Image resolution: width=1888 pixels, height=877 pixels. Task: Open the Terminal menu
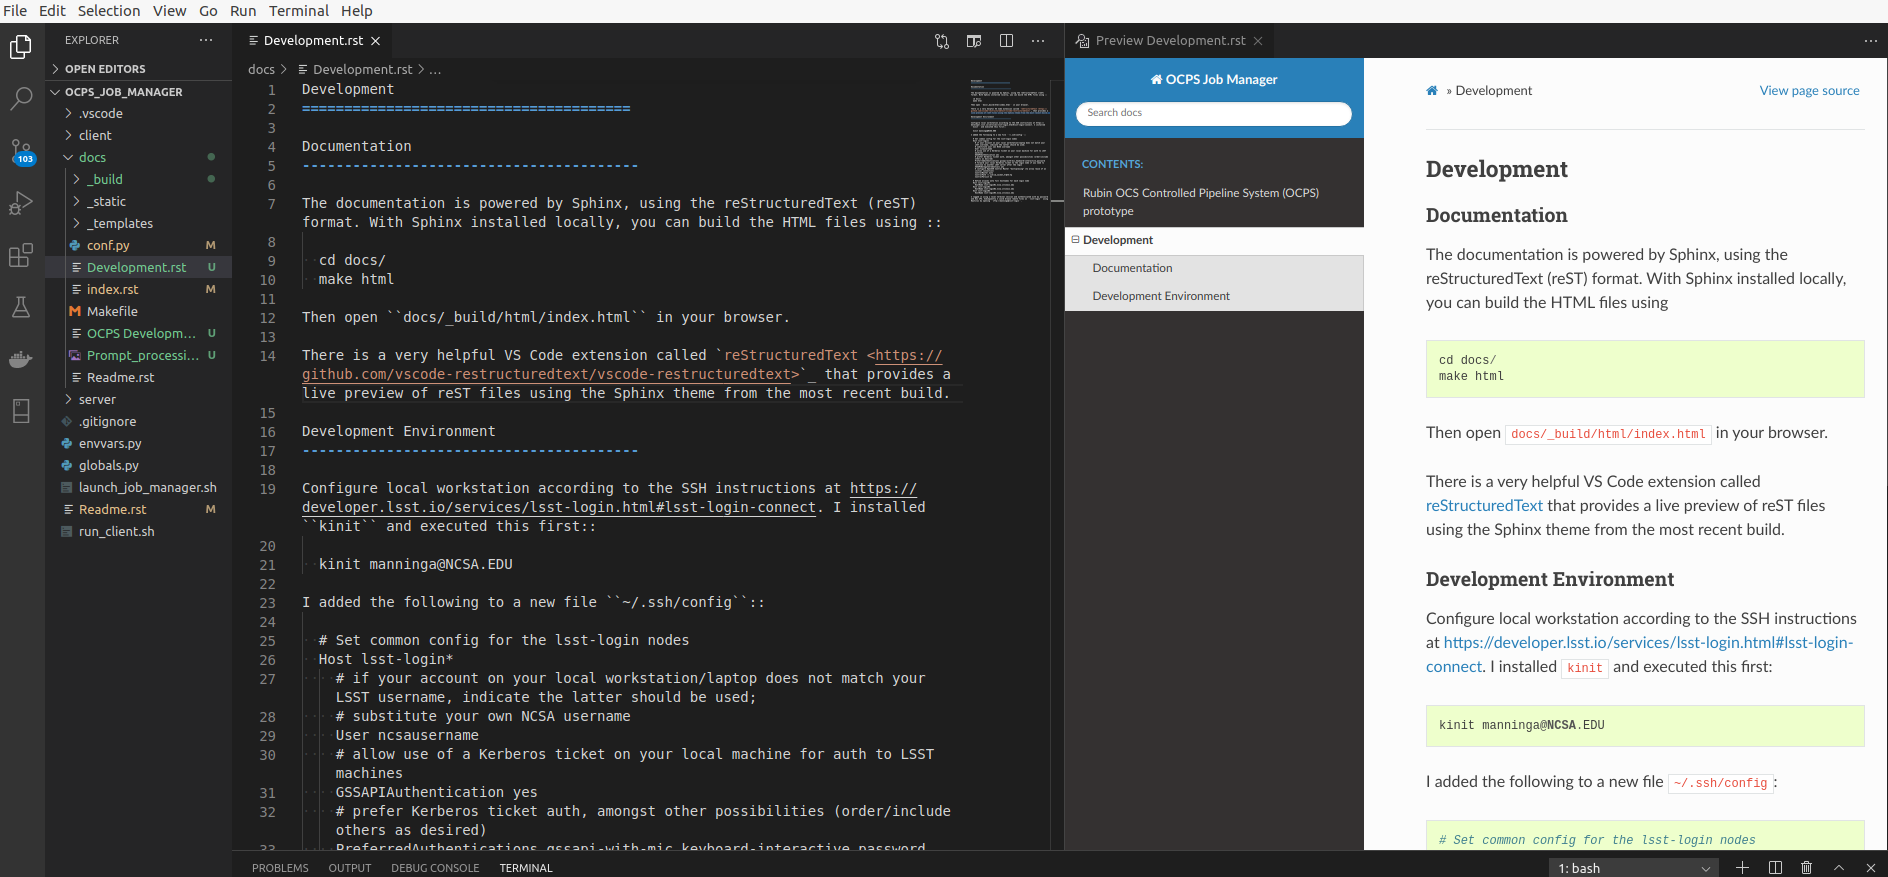click(x=298, y=11)
